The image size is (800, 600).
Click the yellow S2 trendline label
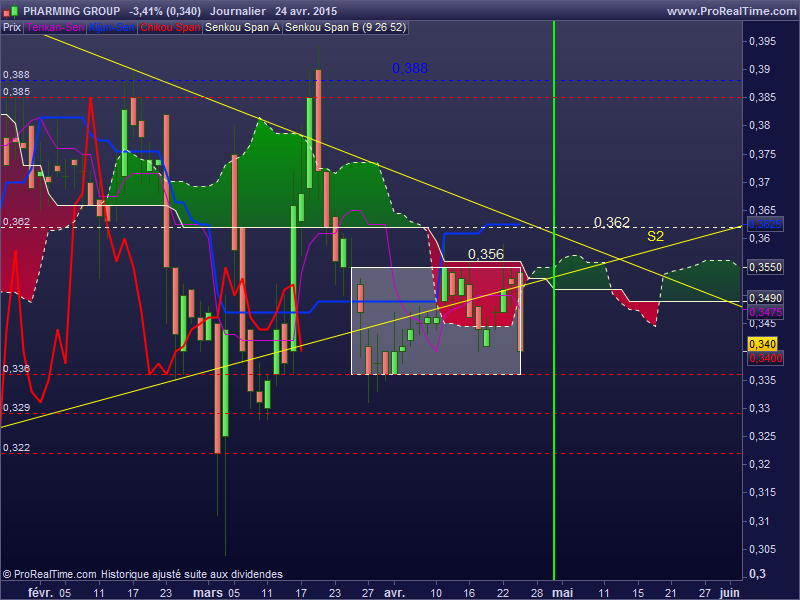(x=655, y=237)
